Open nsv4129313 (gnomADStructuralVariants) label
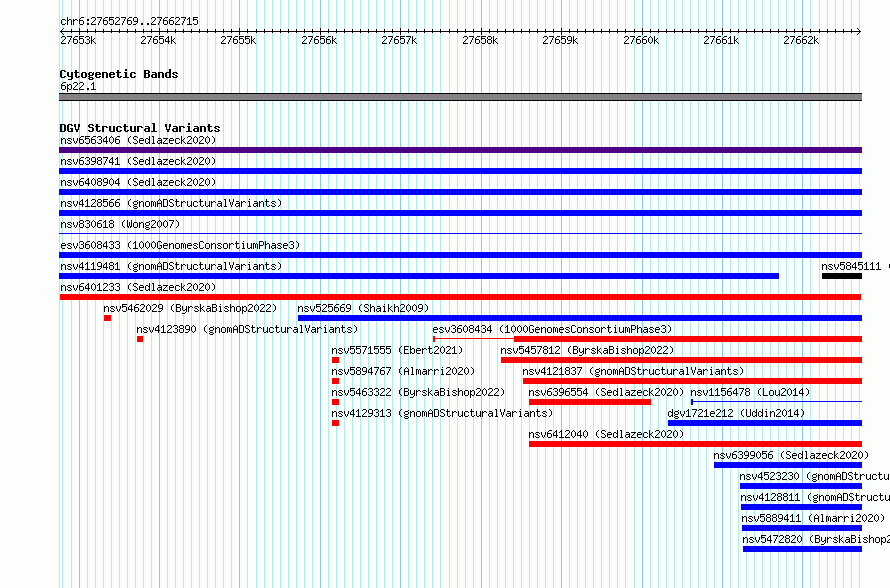The image size is (890, 588). coord(442,413)
